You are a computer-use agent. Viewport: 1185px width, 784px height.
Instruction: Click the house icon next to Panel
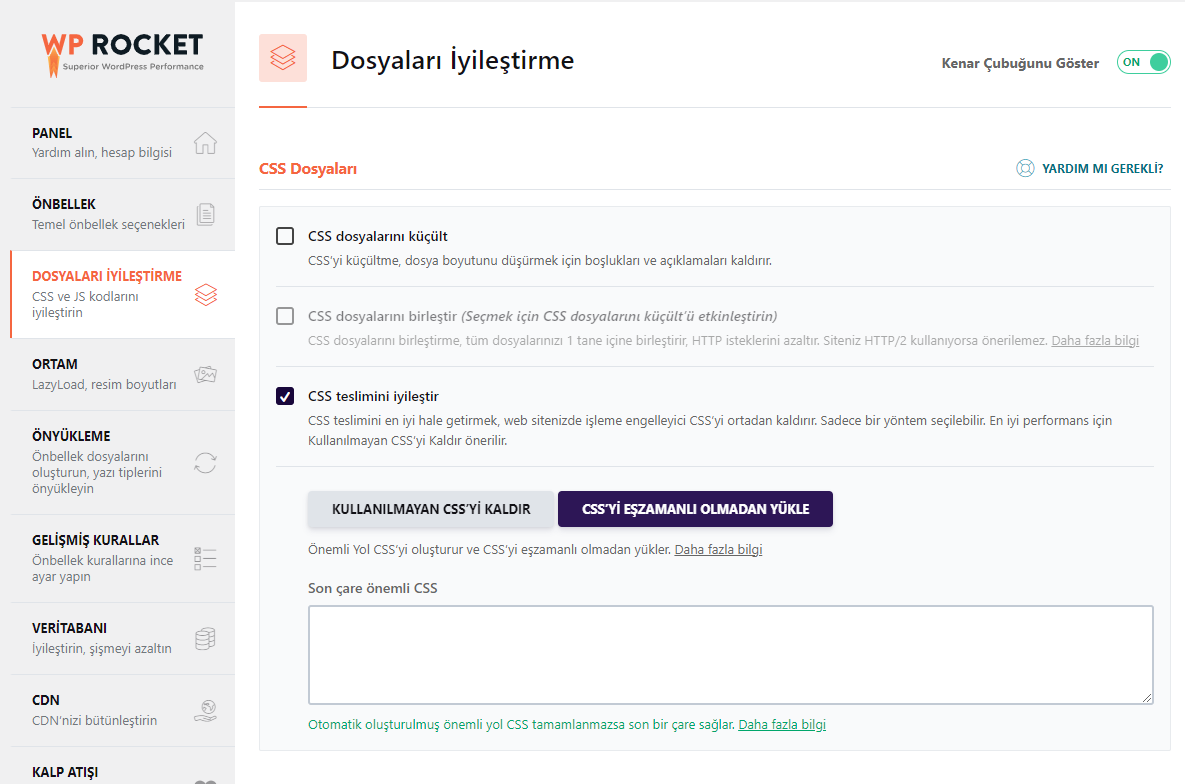[x=205, y=143]
